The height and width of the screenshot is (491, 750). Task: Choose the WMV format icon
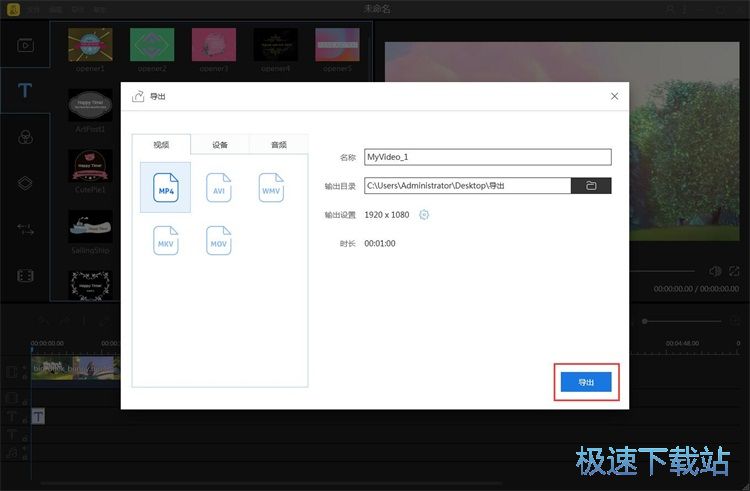pyautogui.click(x=271, y=187)
